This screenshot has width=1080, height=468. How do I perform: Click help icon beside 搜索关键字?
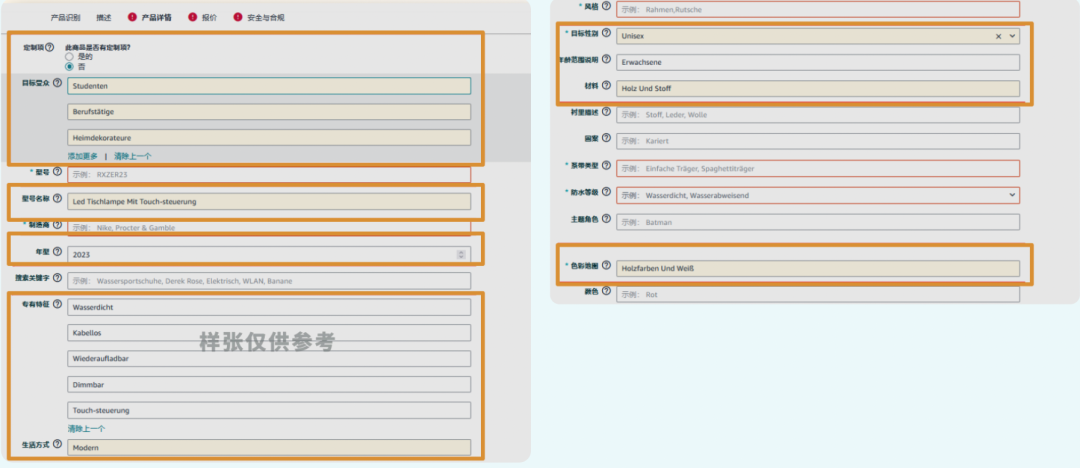click(x=57, y=279)
